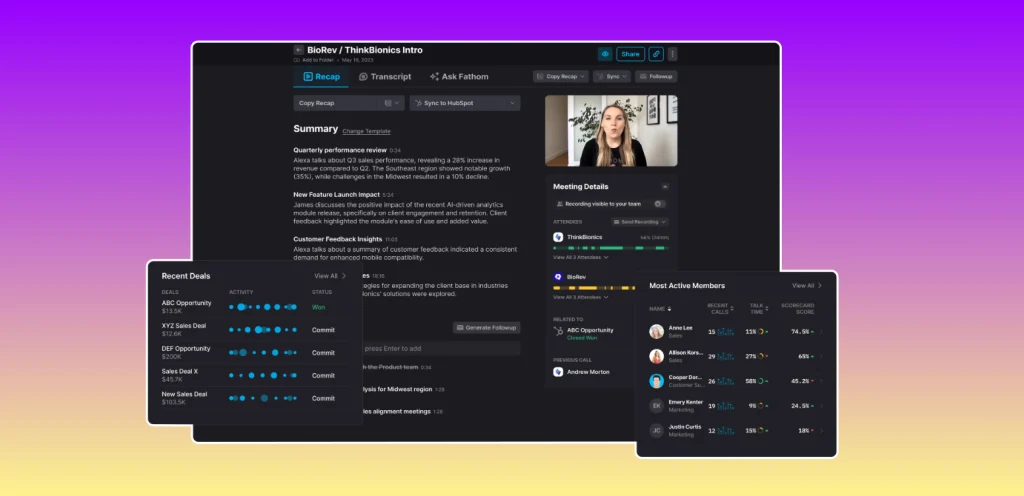Click the Change Template link
1024x496 pixels.
366,131
